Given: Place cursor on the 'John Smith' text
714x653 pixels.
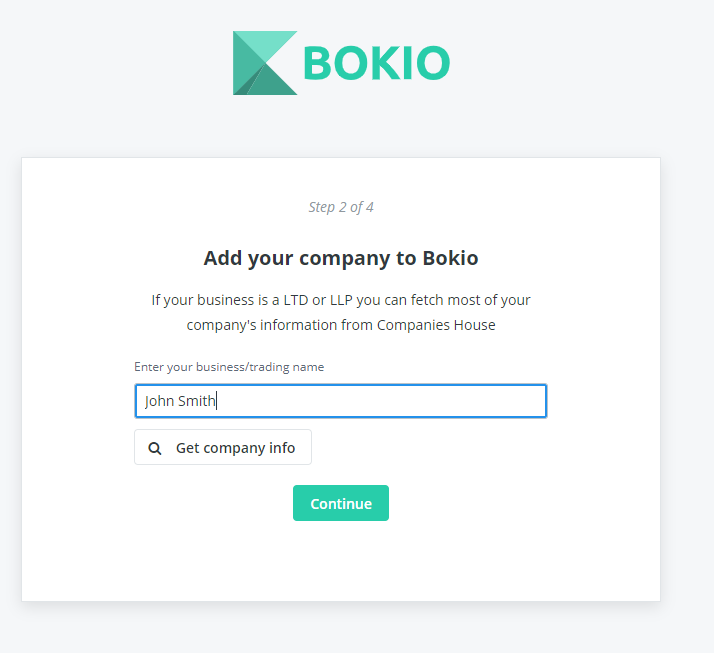Looking at the screenshot, I should pos(180,401).
